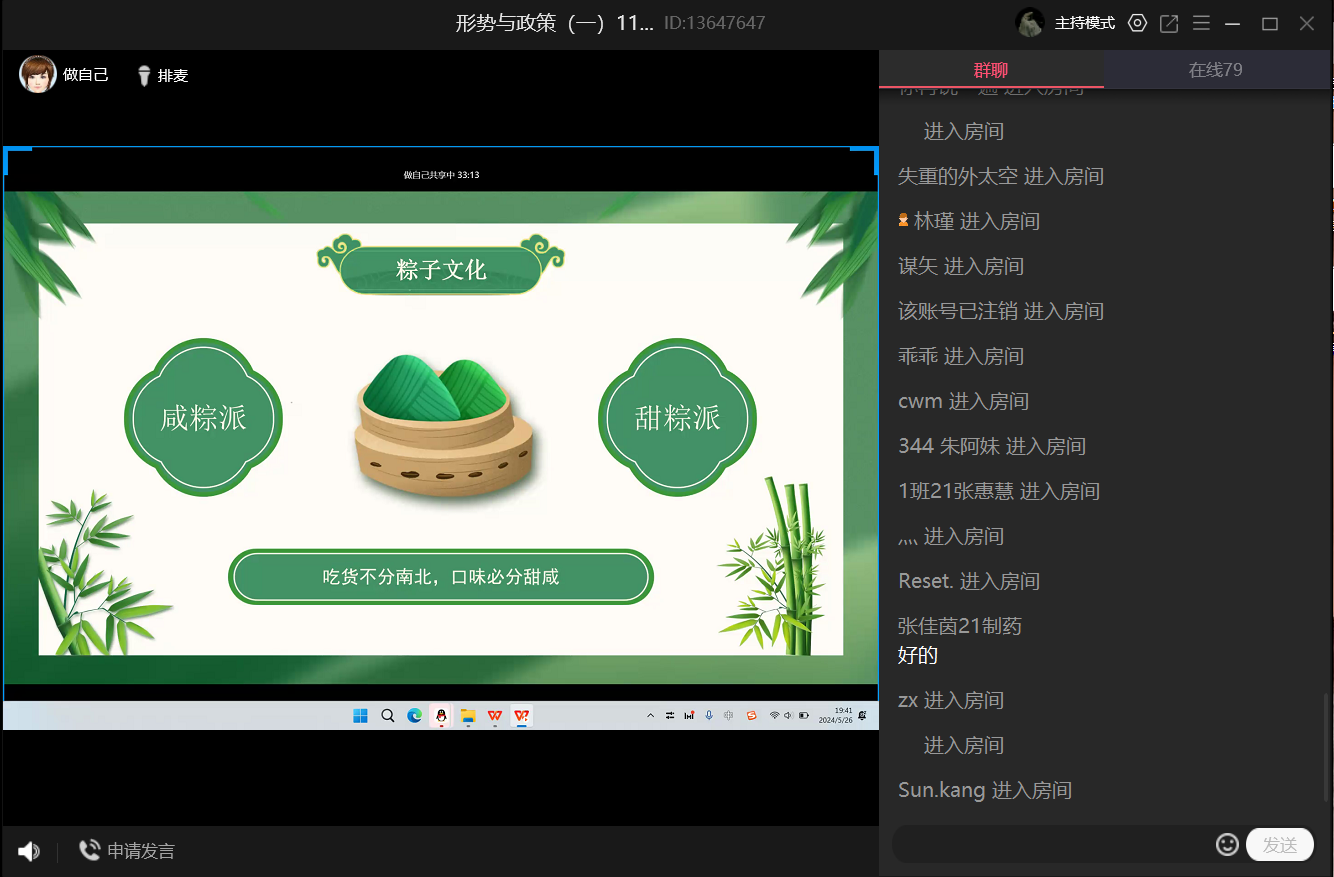Click the chat message input field
1334x877 pixels.
tap(1050, 845)
